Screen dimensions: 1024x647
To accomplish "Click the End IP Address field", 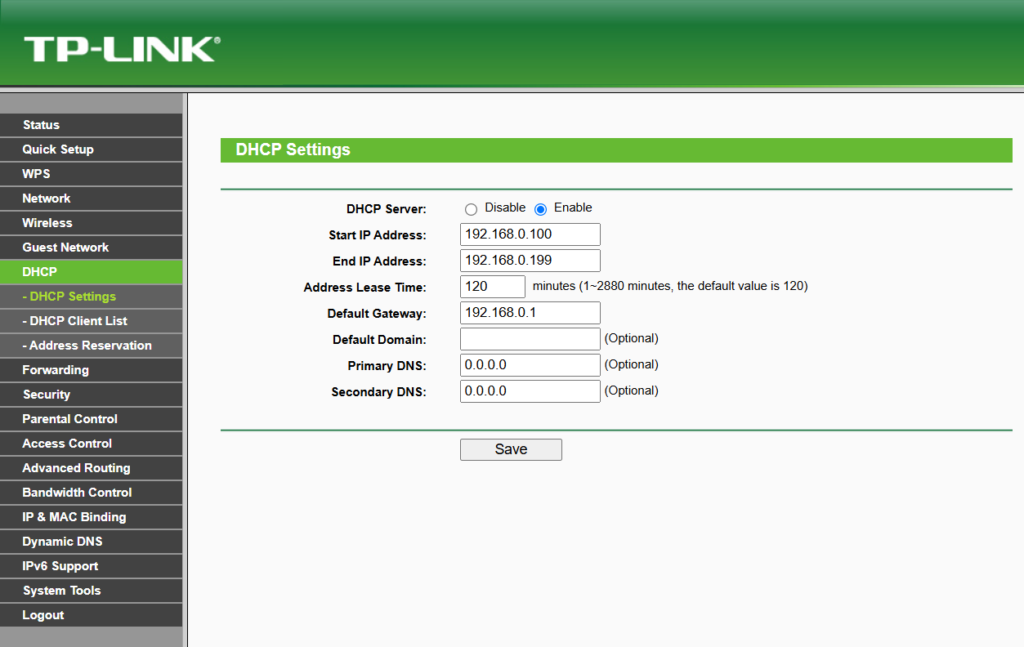I will (x=530, y=260).
